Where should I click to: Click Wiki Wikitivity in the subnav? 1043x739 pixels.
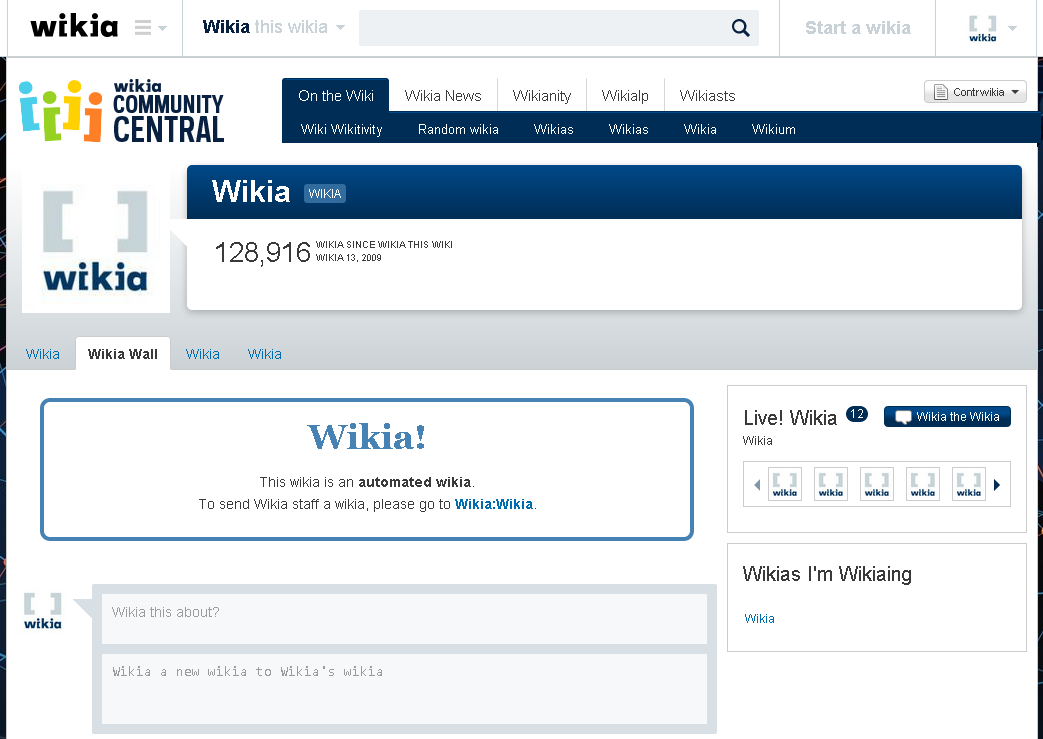click(x=341, y=129)
